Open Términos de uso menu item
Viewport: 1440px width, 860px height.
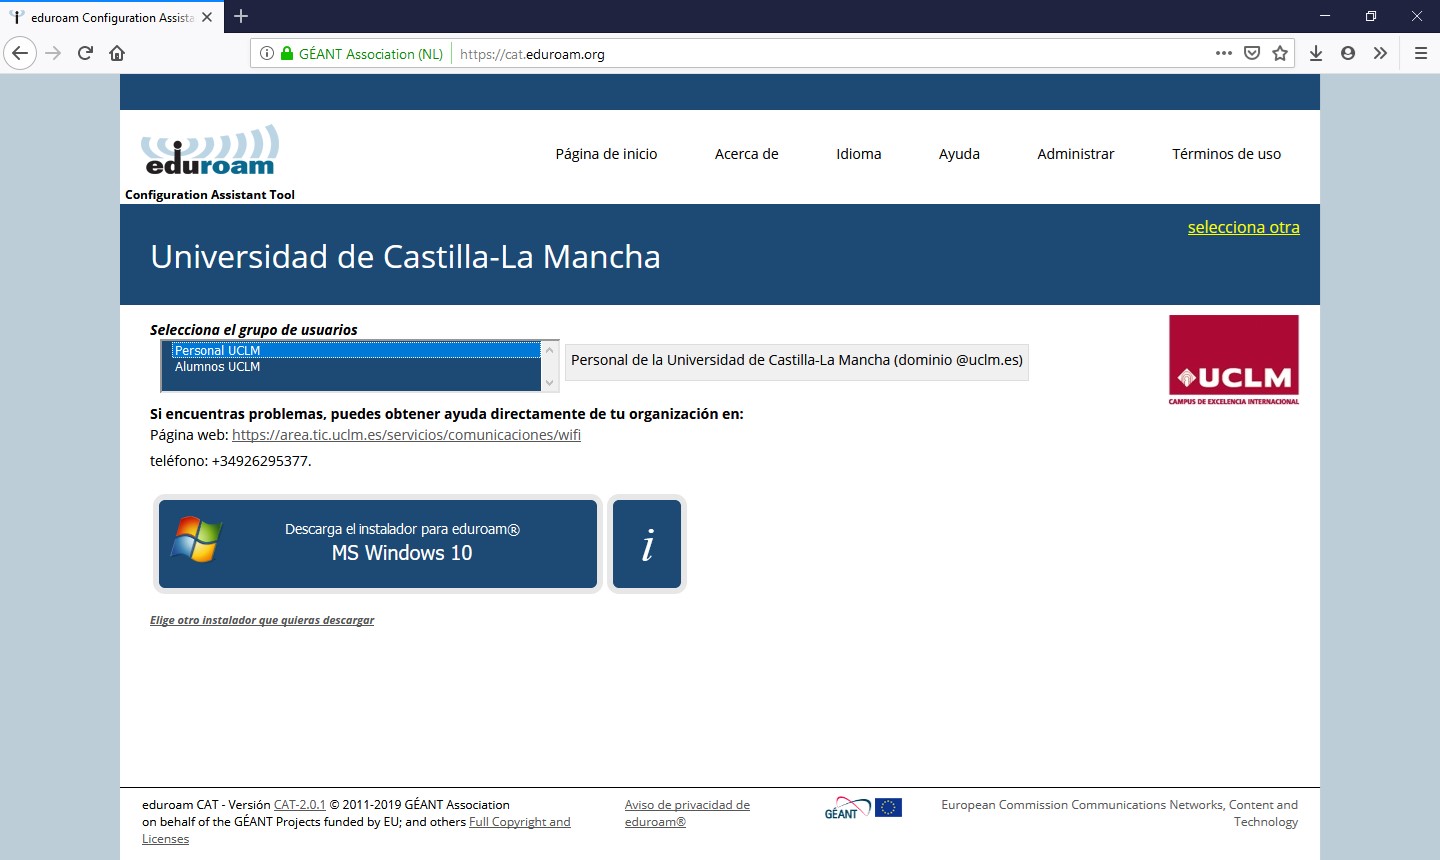tap(1227, 154)
